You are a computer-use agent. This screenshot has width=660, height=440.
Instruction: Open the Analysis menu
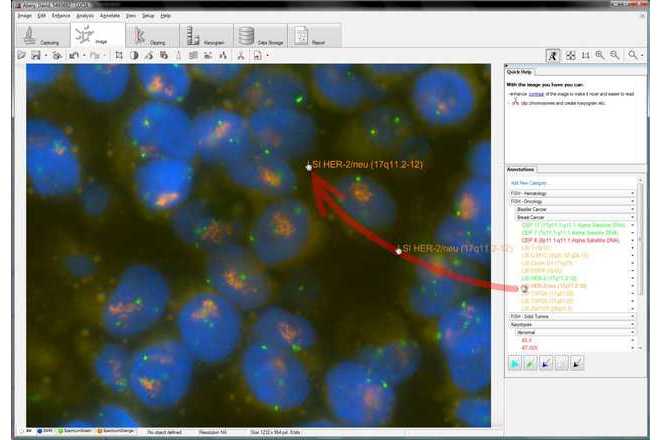pos(85,16)
